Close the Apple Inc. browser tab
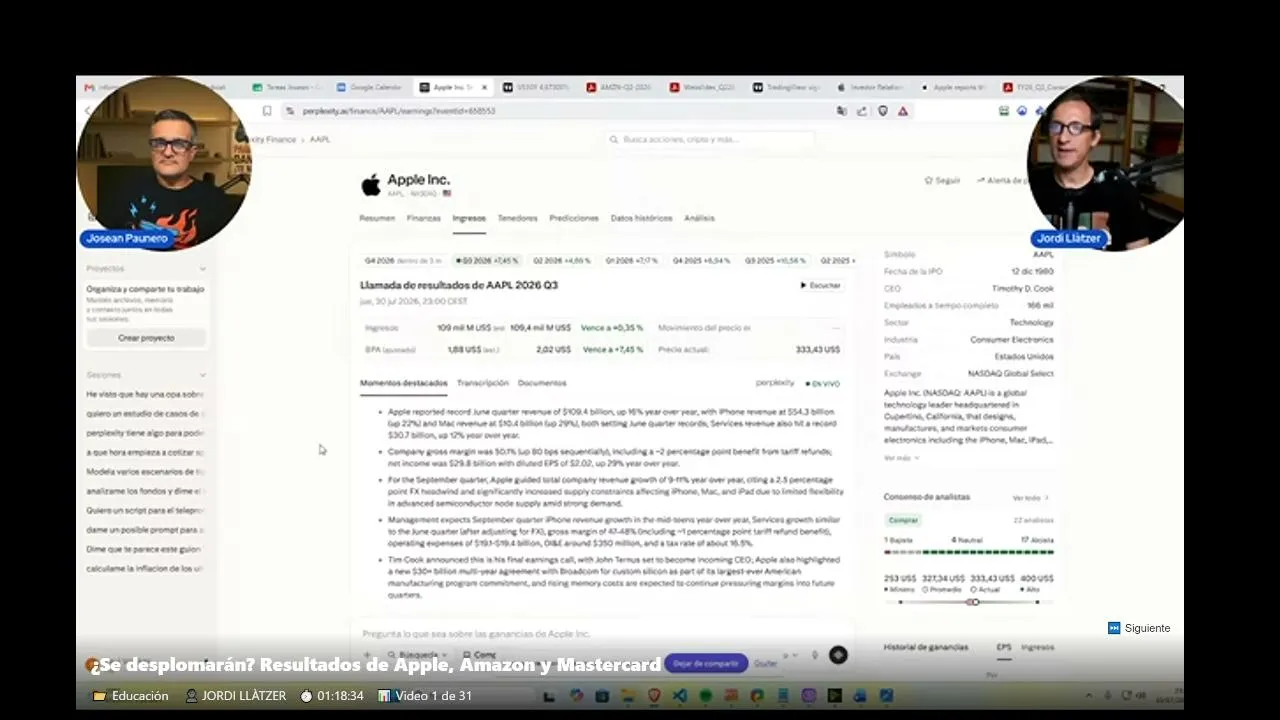The width and height of the screenshot is (1280, 720). coord(485,87)
